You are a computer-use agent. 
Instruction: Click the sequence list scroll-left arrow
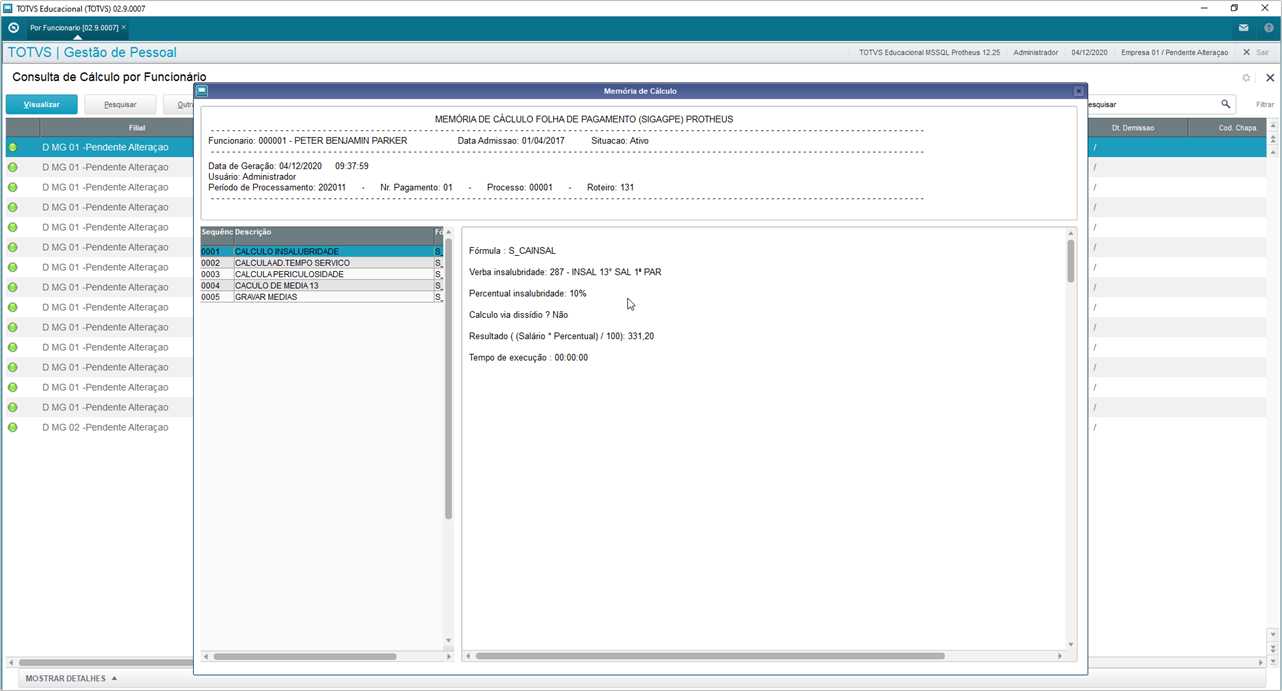(206, 656)
